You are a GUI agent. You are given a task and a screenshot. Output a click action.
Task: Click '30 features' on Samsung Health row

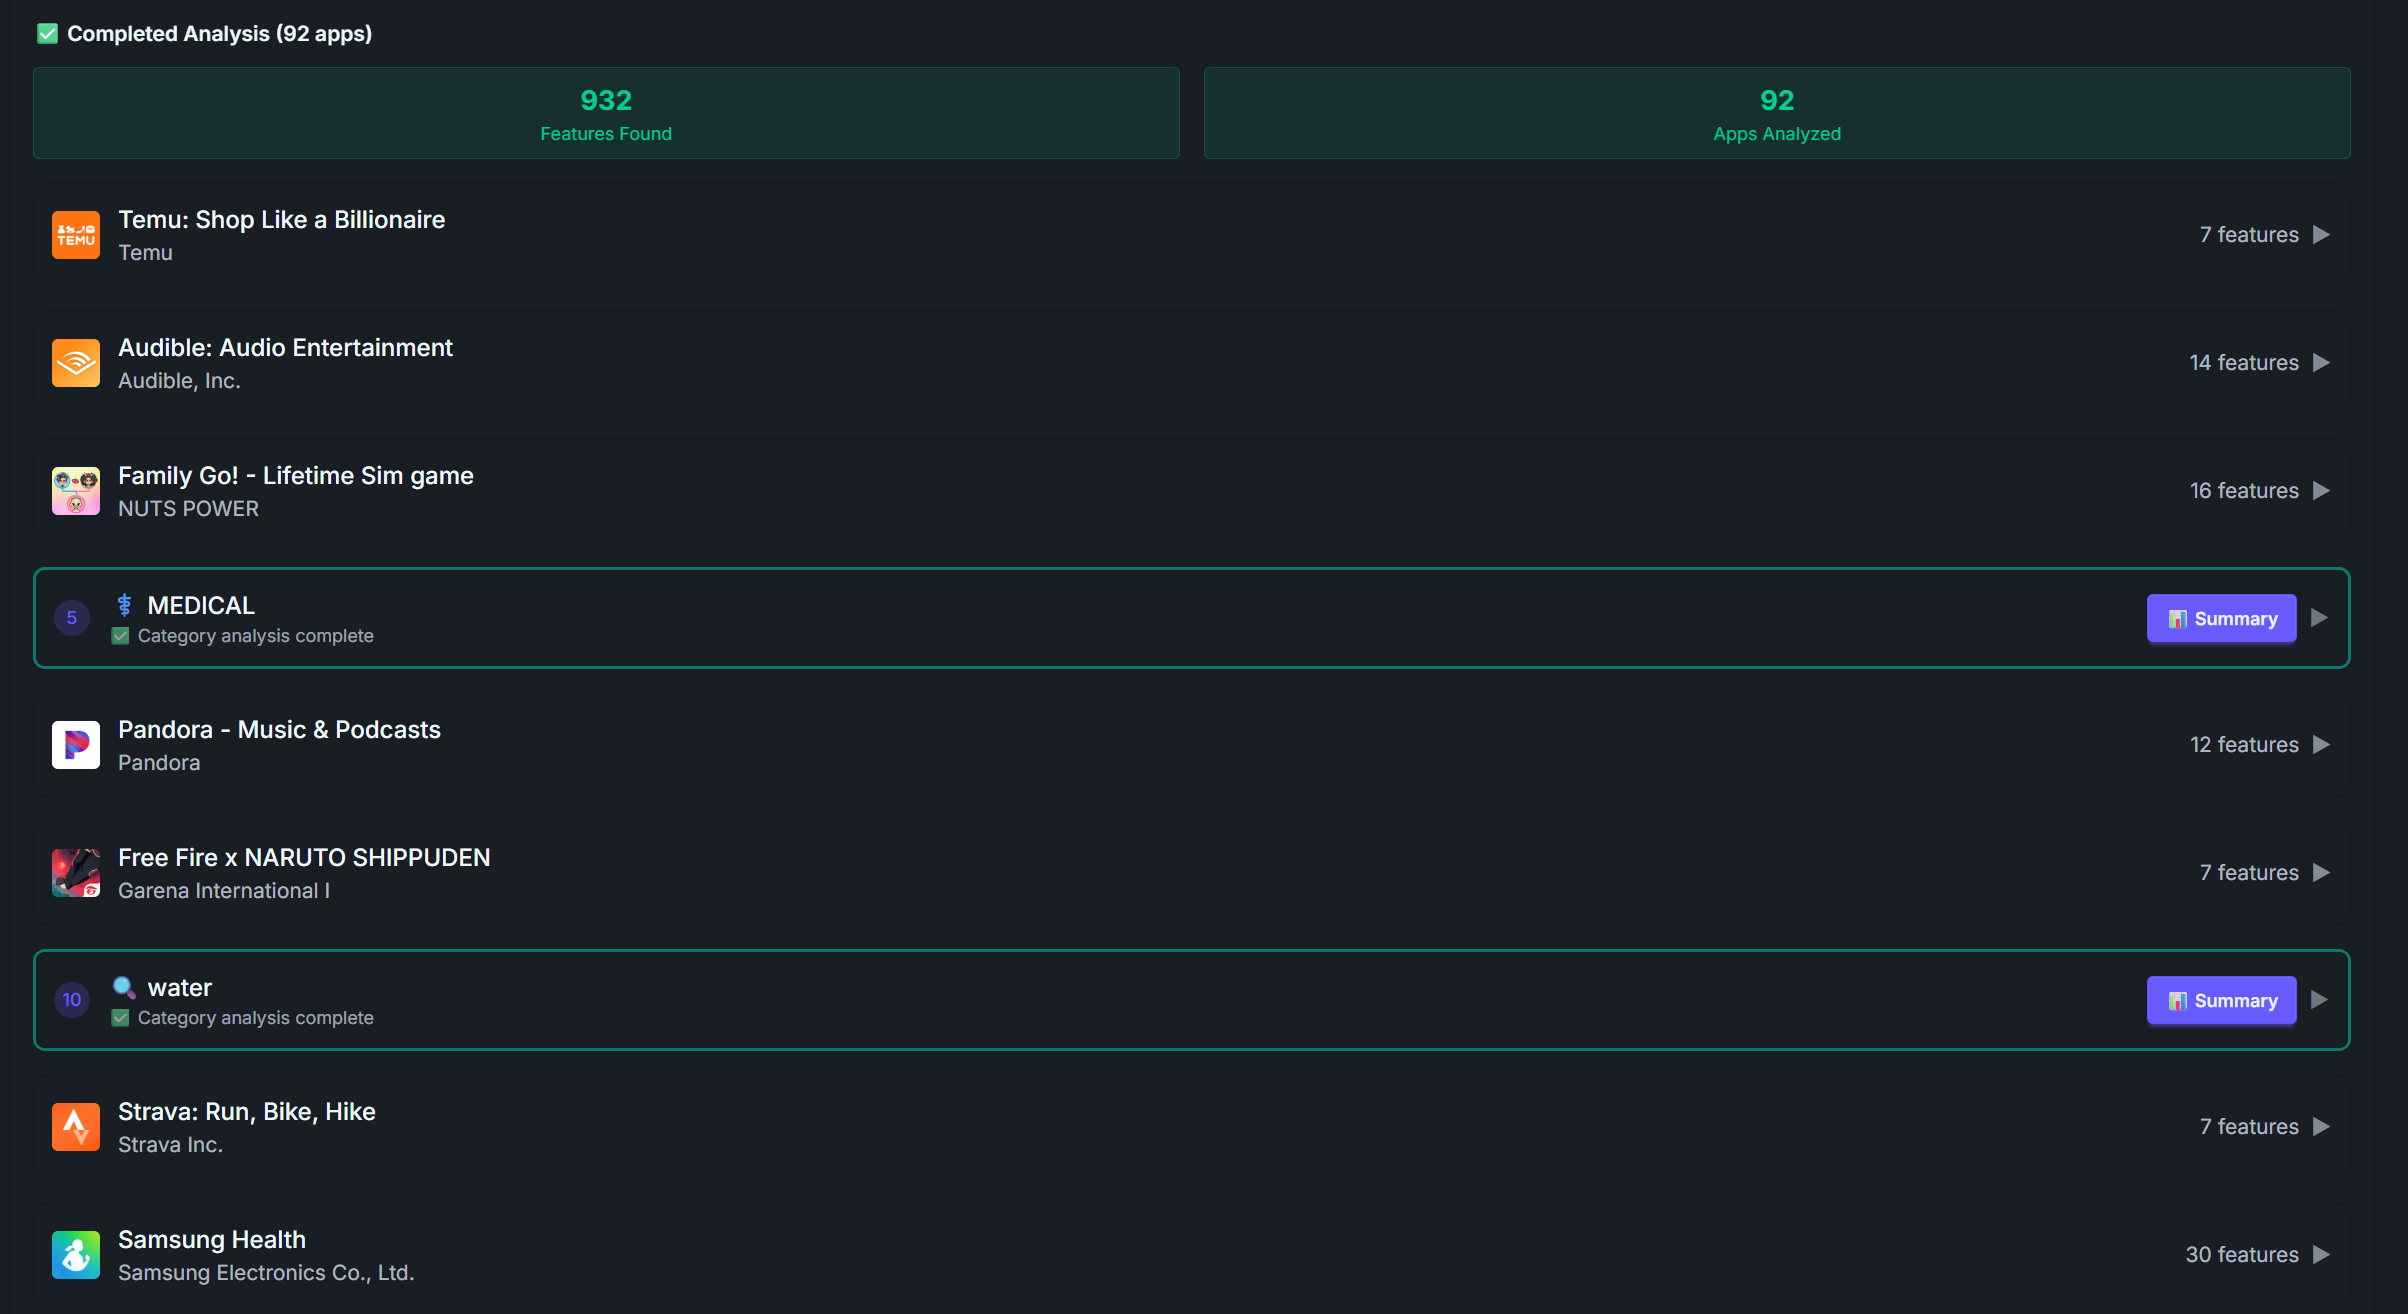2242,1255
